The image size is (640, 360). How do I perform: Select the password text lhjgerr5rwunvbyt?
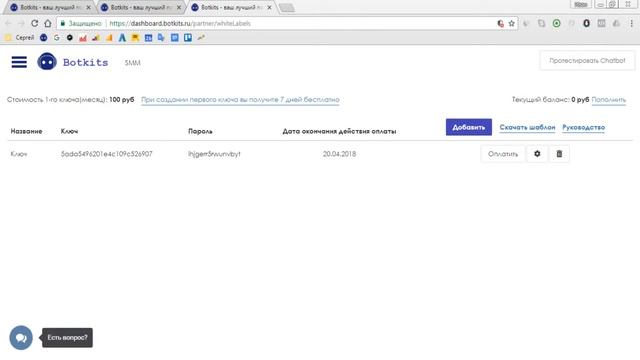[214, 154]
